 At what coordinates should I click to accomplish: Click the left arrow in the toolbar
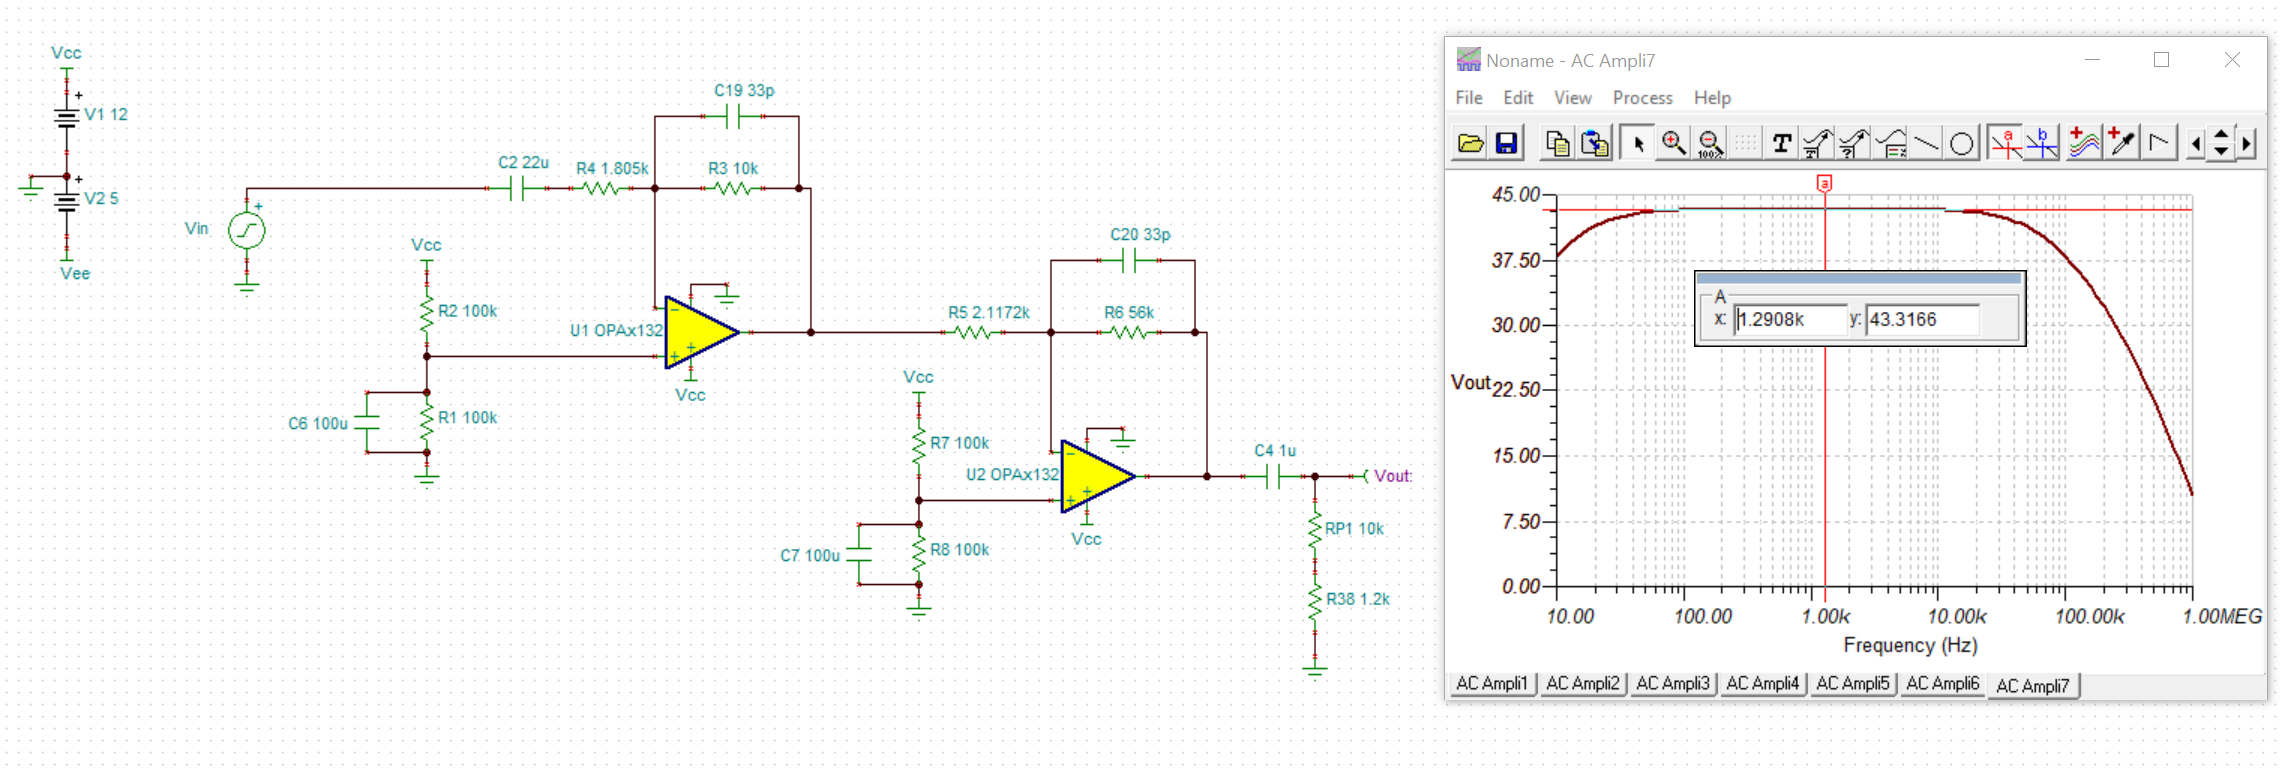pyautogui.click(x=2195, y=144)
